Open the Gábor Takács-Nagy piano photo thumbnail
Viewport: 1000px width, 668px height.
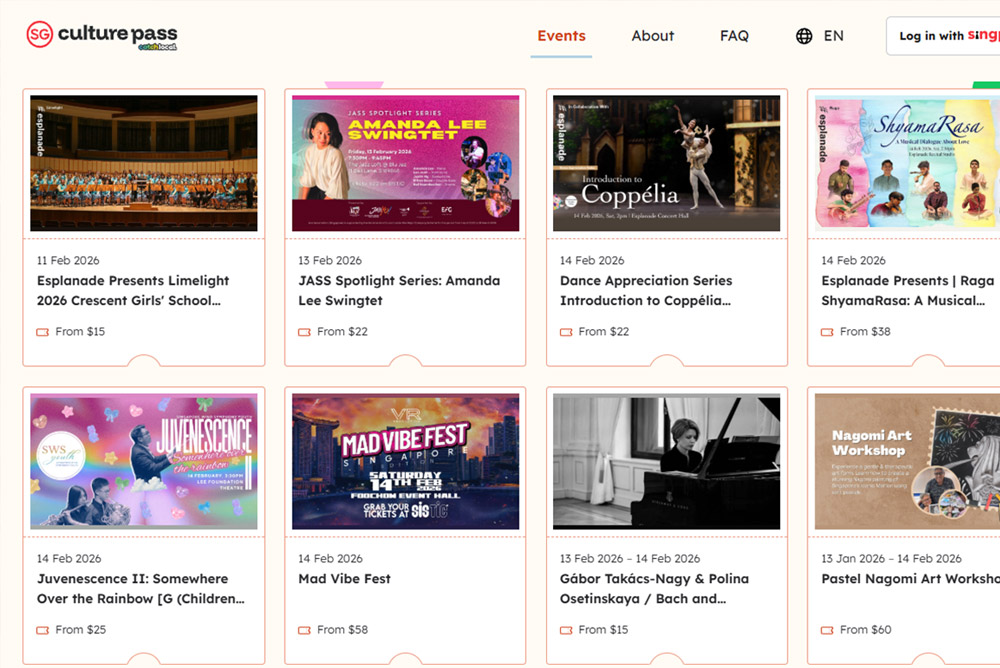tap(666, 461)
